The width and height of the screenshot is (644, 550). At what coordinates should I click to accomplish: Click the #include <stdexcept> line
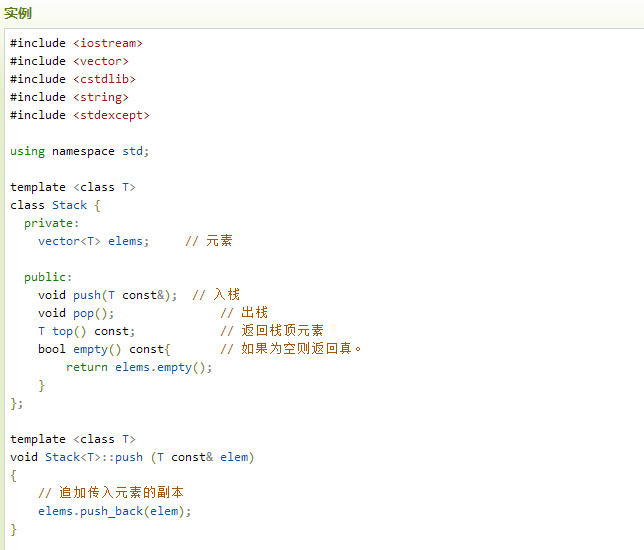click(80, 115)
